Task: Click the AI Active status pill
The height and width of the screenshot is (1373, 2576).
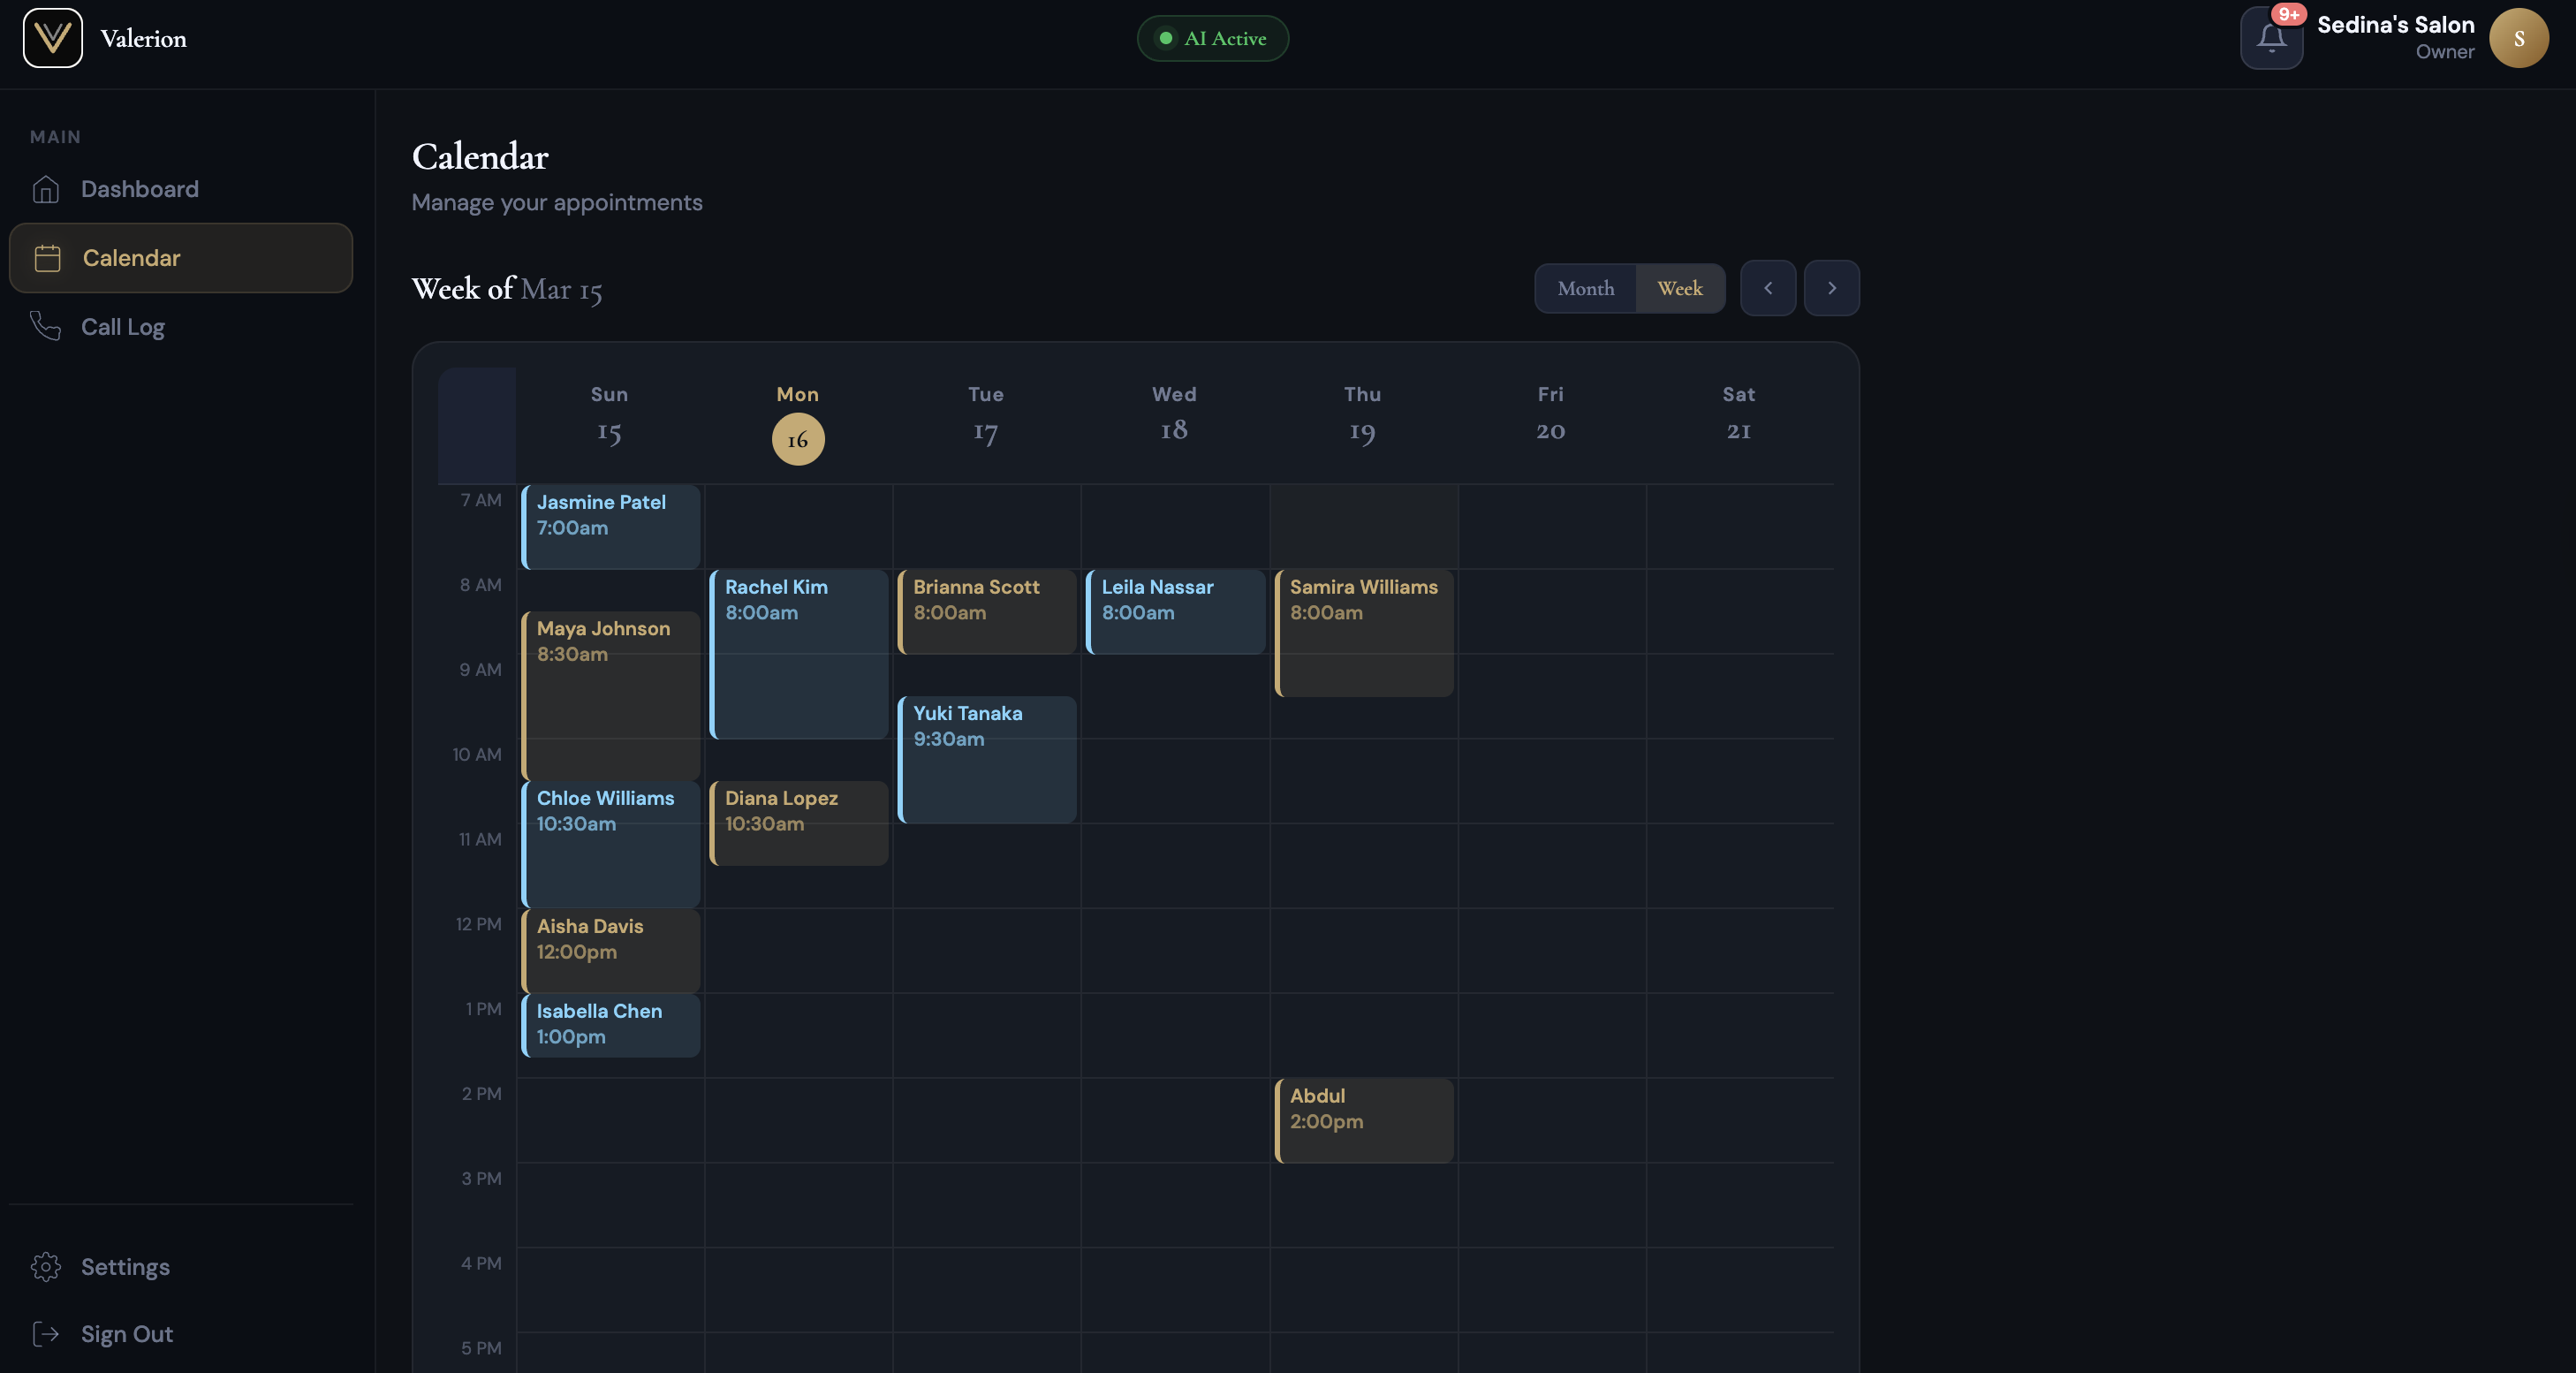Action: click(1212, 38)
